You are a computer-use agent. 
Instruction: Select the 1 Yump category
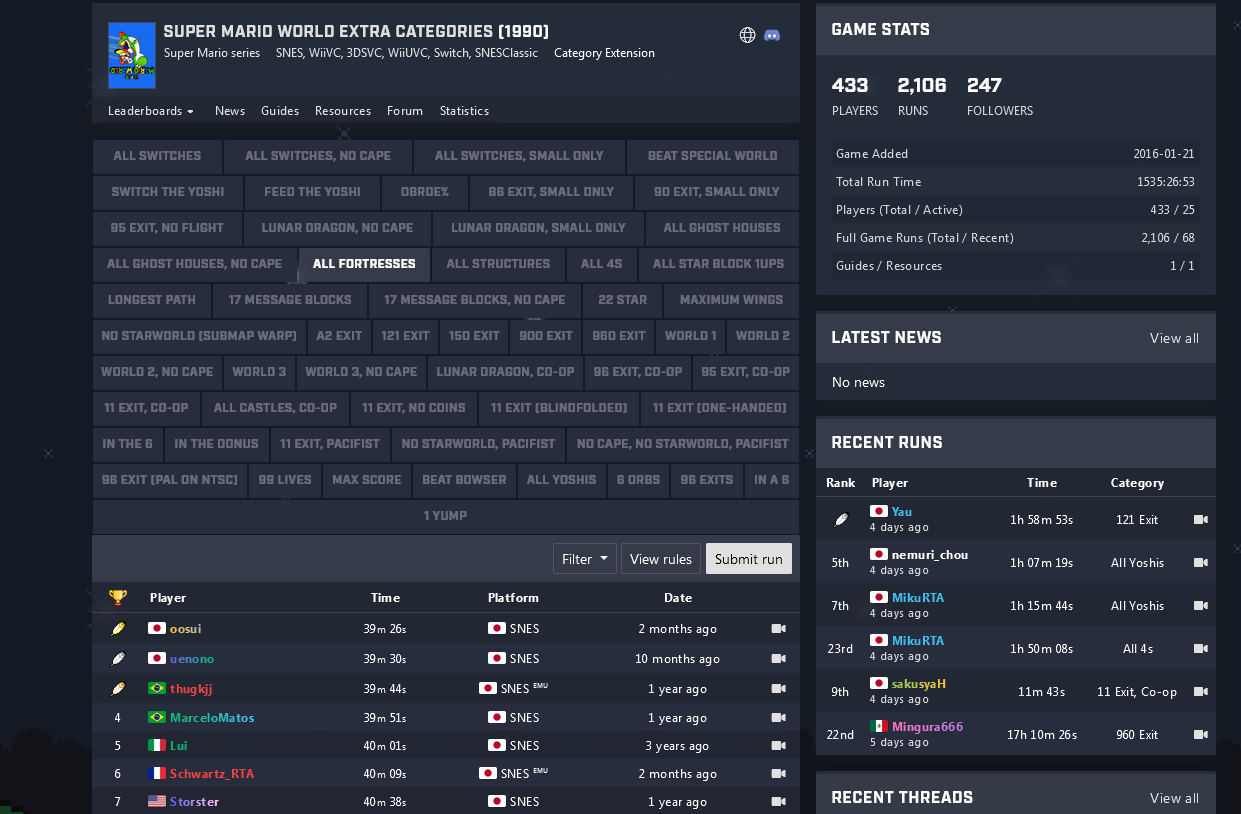[445, 516]
